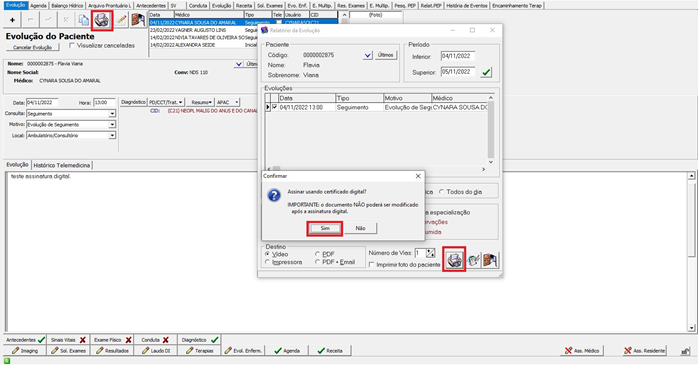
Task: Click the printer icon in main toolbar
Action: point(102,20)
